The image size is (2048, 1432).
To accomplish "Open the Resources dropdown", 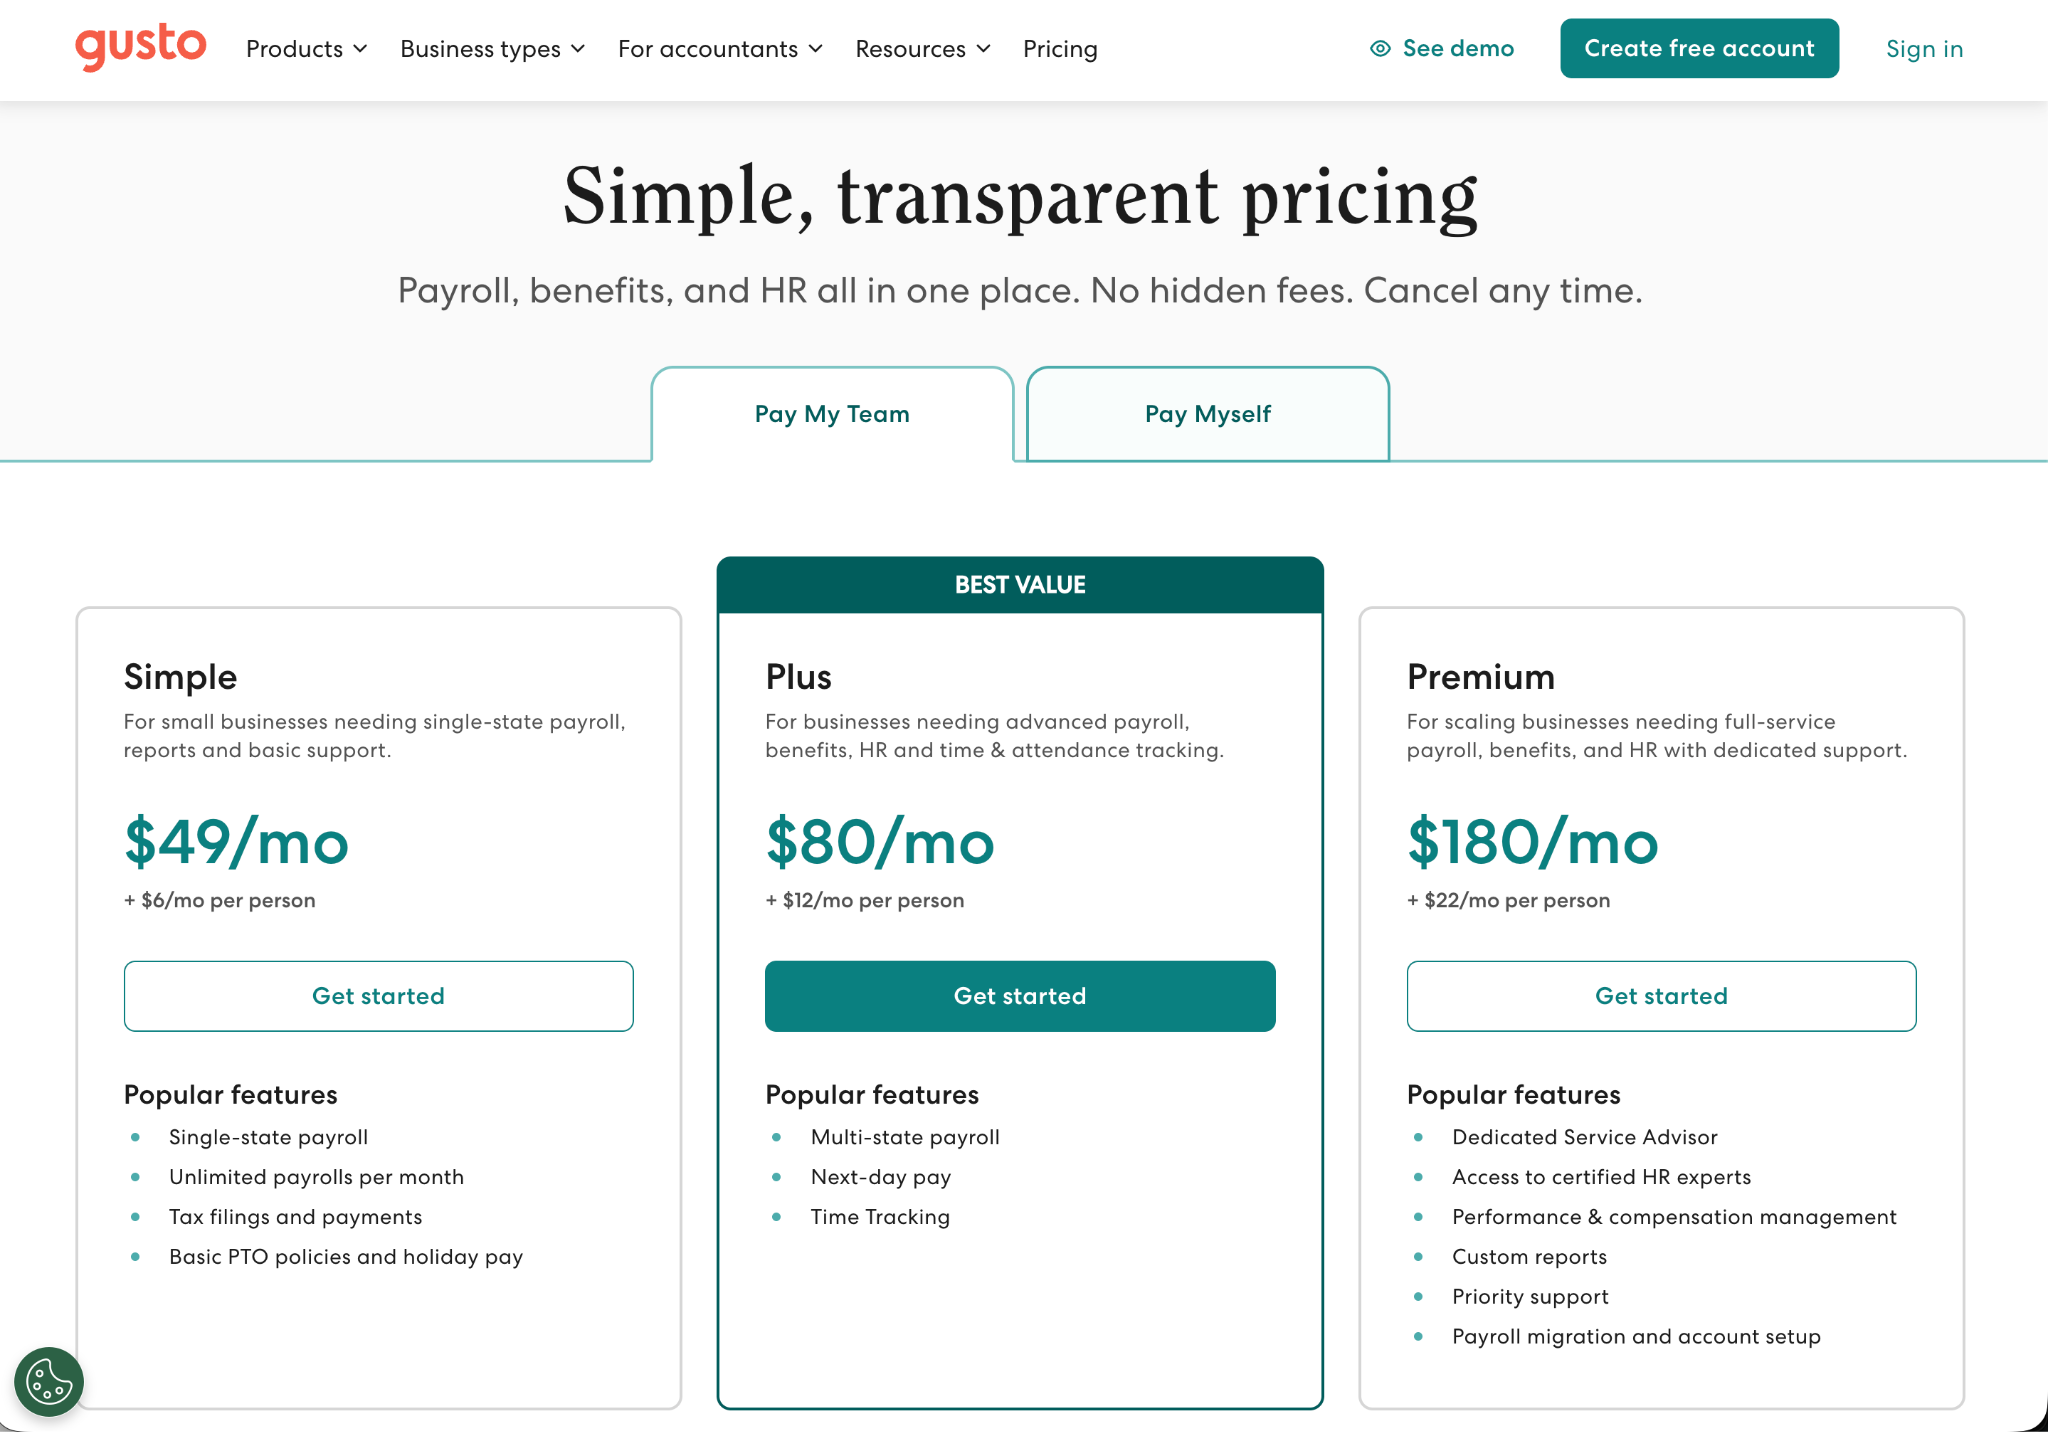I will click(x=924, y=49).
